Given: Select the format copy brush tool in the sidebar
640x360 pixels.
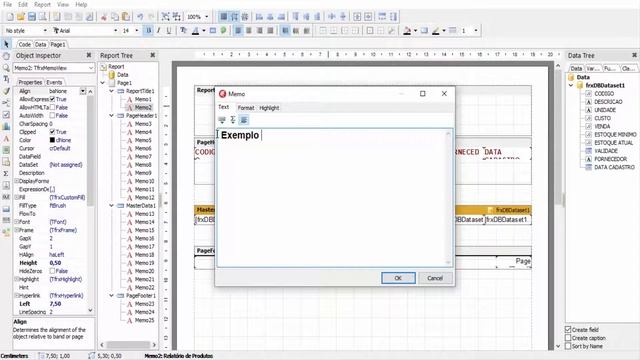Looking at the screenshot, I should (x=6, y=91).
